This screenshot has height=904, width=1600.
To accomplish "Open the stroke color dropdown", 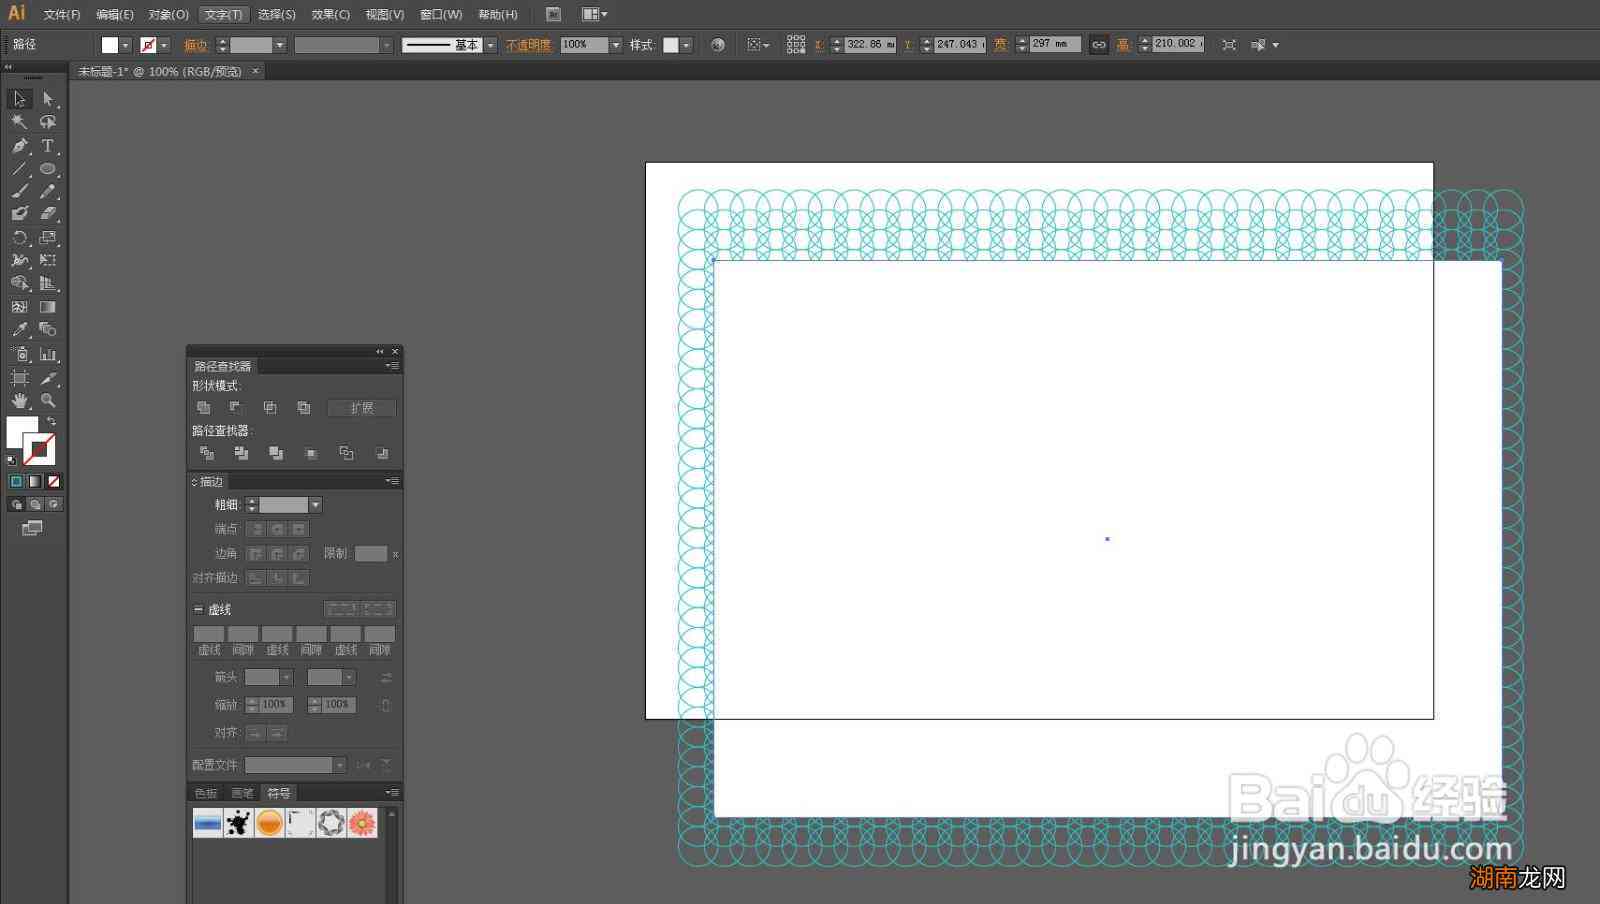I will click(164, 45).
